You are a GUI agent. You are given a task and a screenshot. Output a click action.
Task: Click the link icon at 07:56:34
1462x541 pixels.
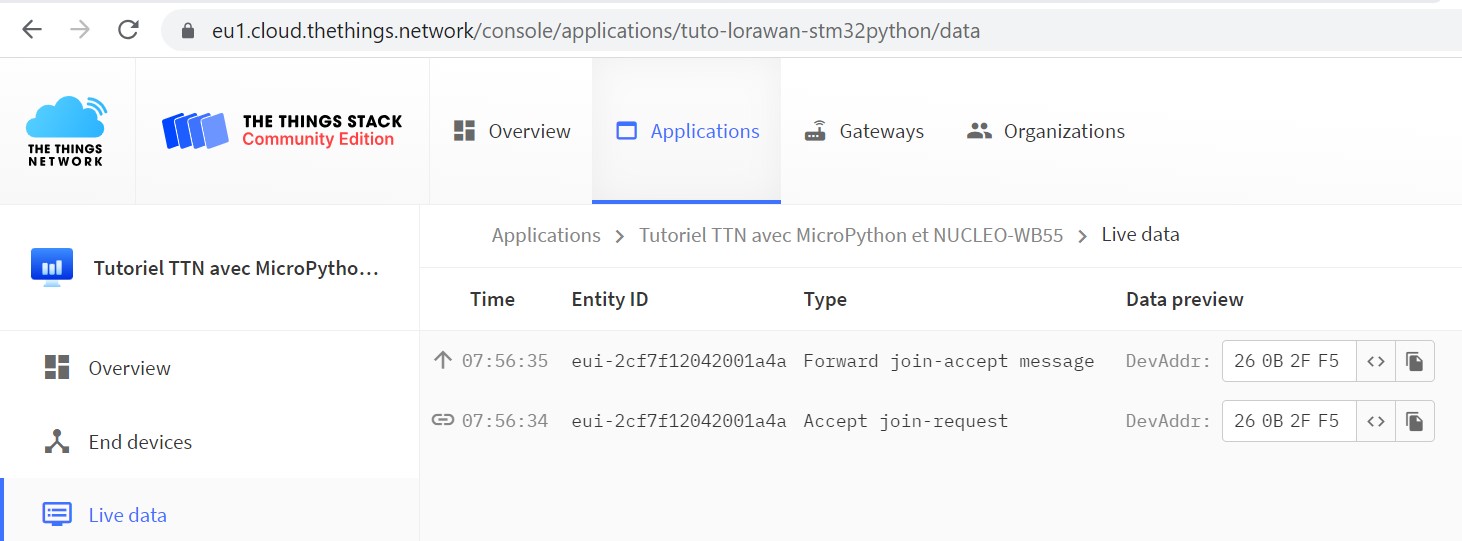click(443, 420)
